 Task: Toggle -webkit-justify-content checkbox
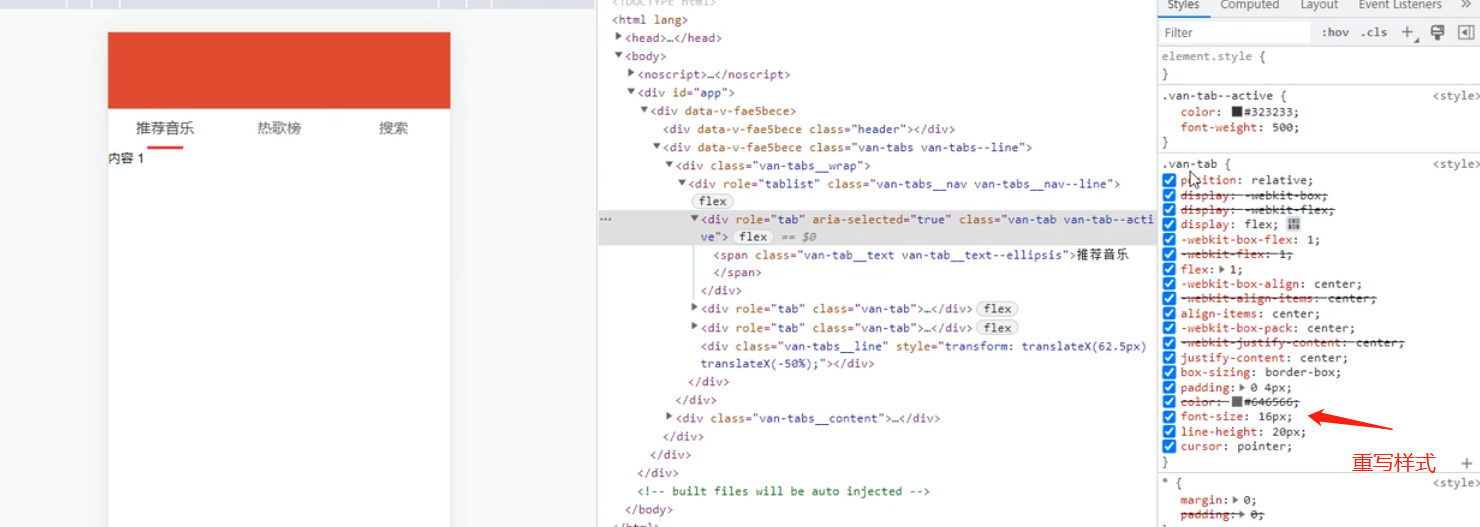click(x=1169, y=343)
